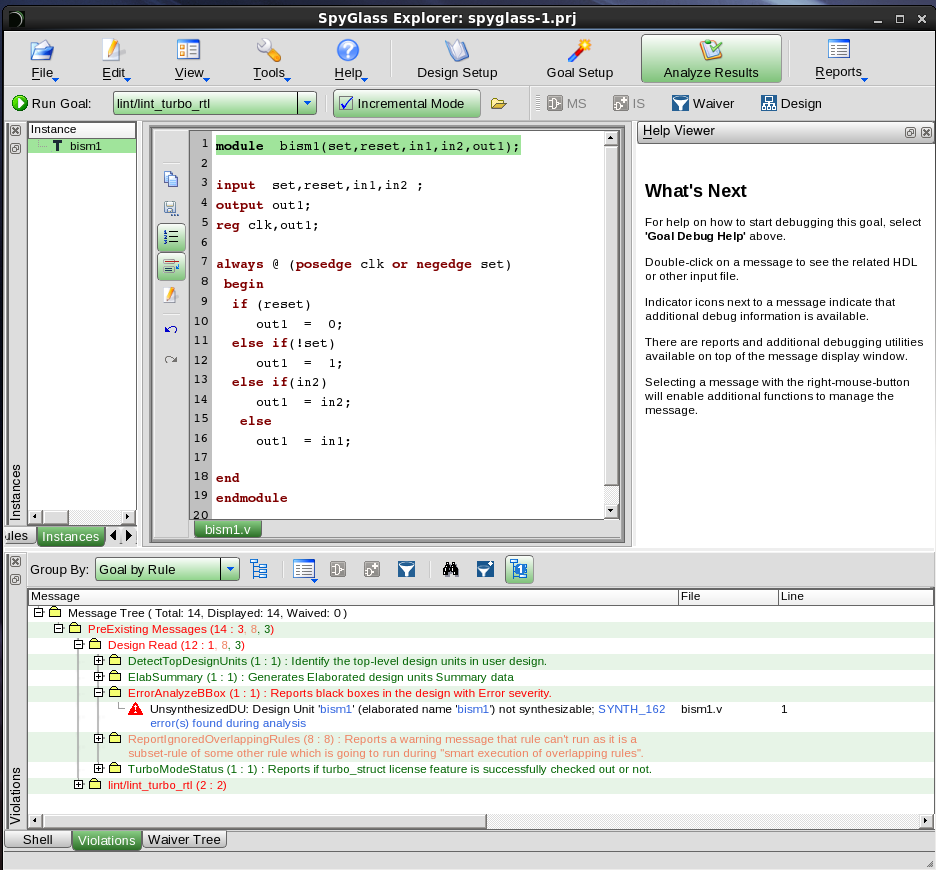
Task: Toggle Incremental Mode checkbox
Action: point(346,104)
